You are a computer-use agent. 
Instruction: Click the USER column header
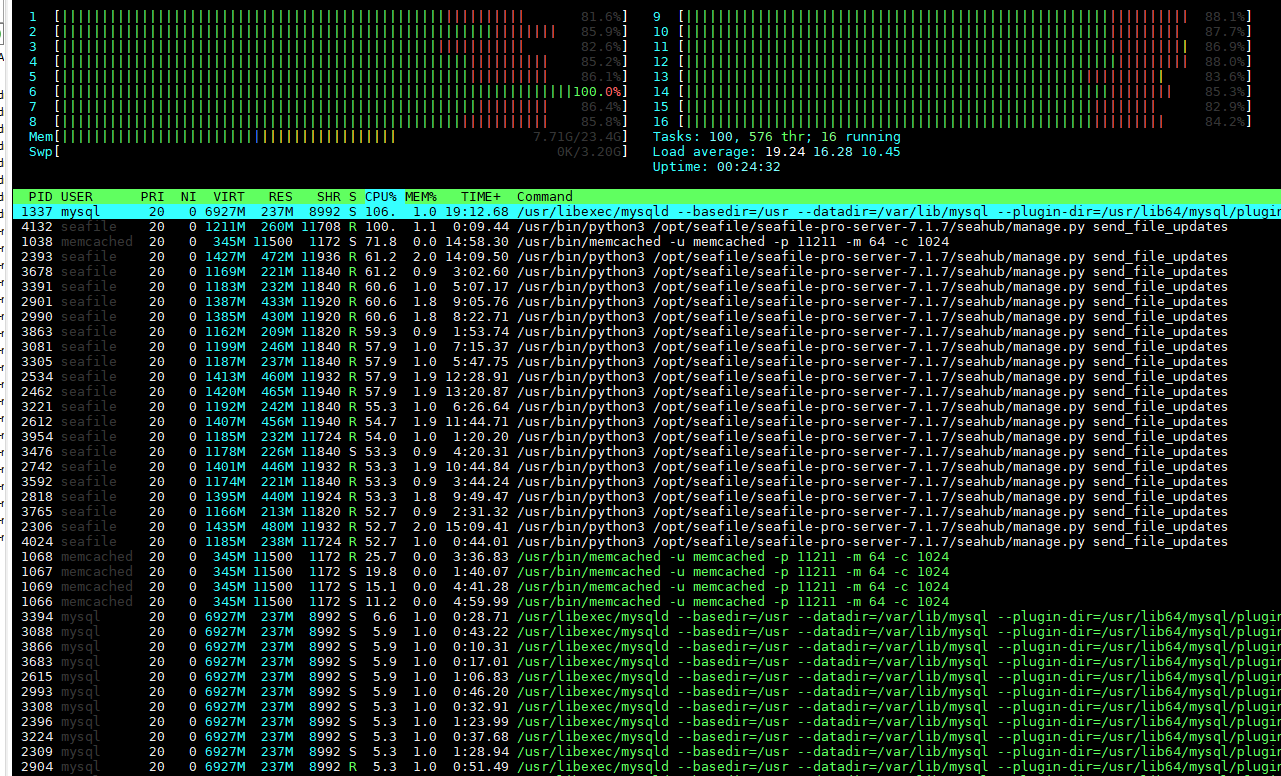pos(77,197)
